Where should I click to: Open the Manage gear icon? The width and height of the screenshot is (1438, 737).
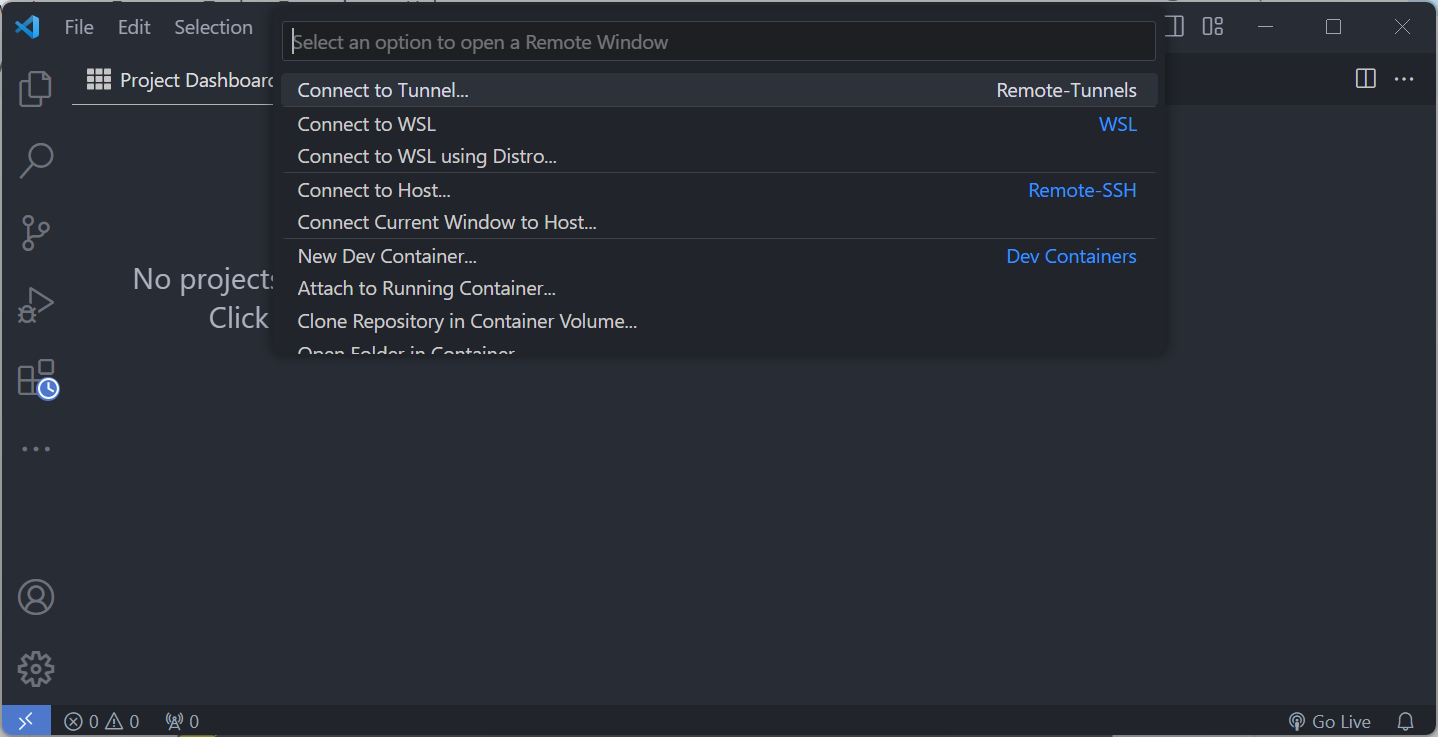(36, 669)
